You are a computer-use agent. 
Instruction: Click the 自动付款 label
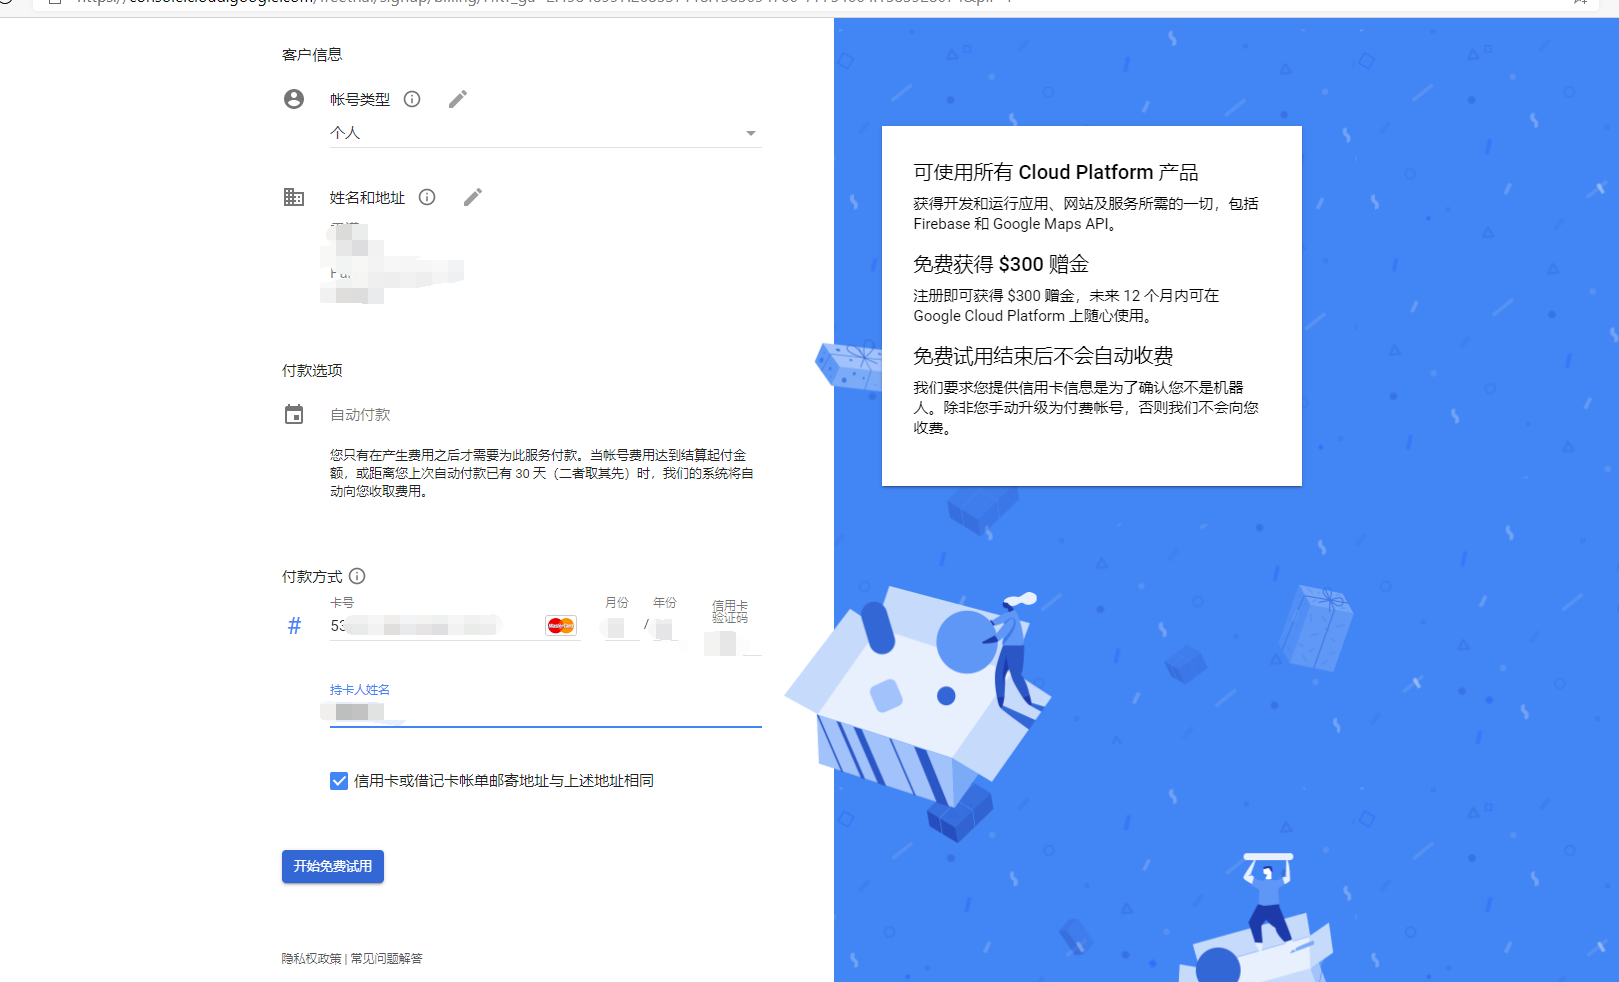pyautogui.click(x=360, y=414)
